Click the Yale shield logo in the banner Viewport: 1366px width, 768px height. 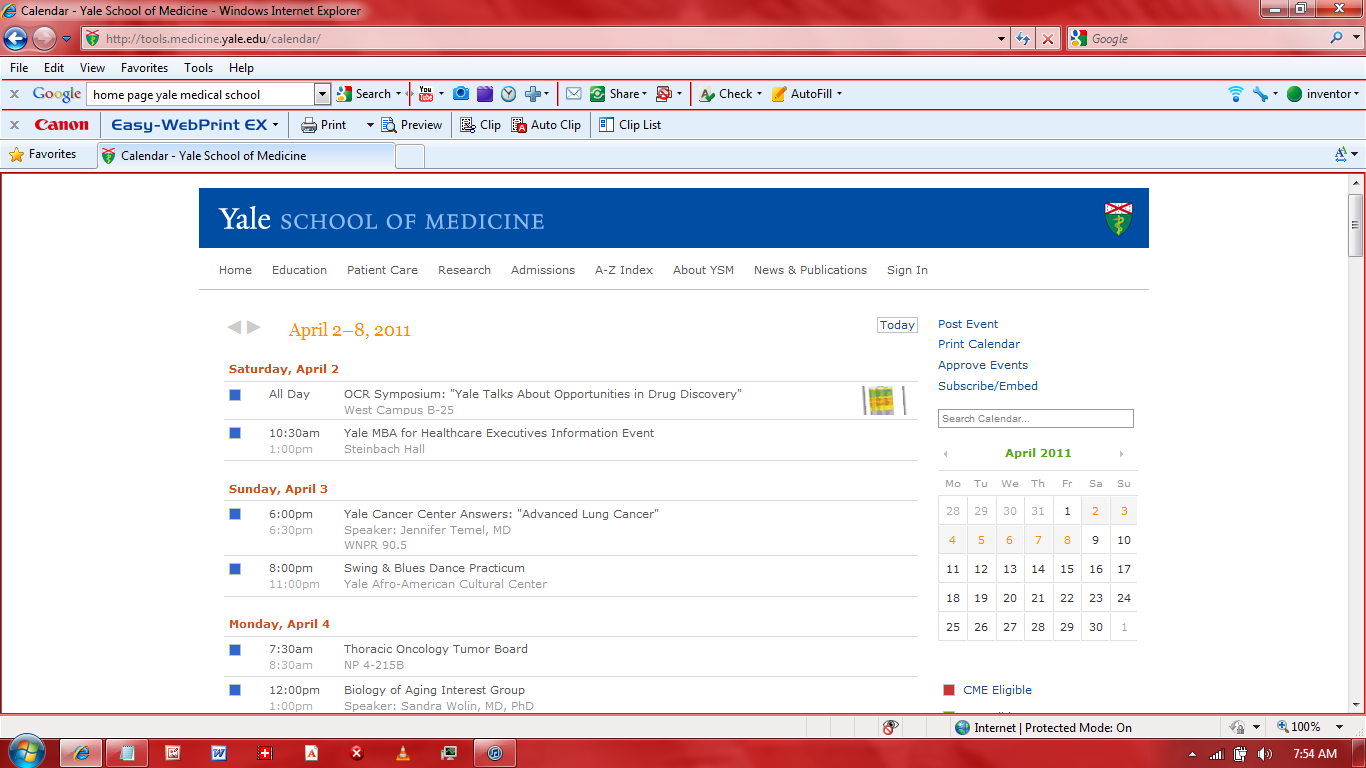point(1118,219)
